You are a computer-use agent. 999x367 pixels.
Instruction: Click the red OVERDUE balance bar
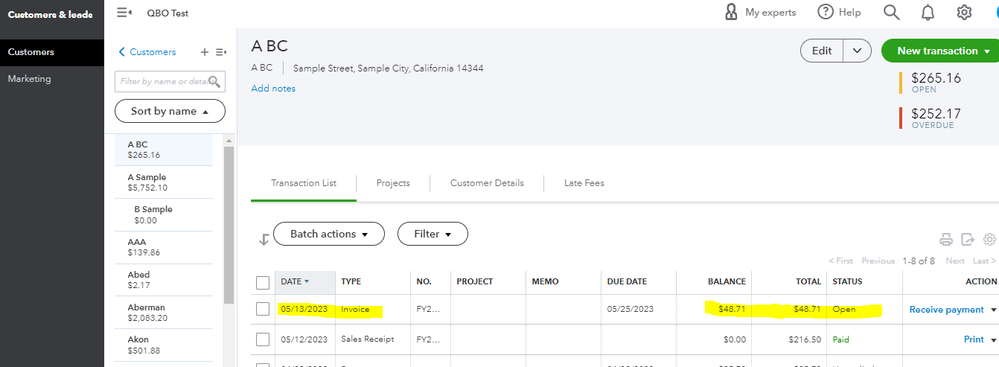tap(901, 119)
